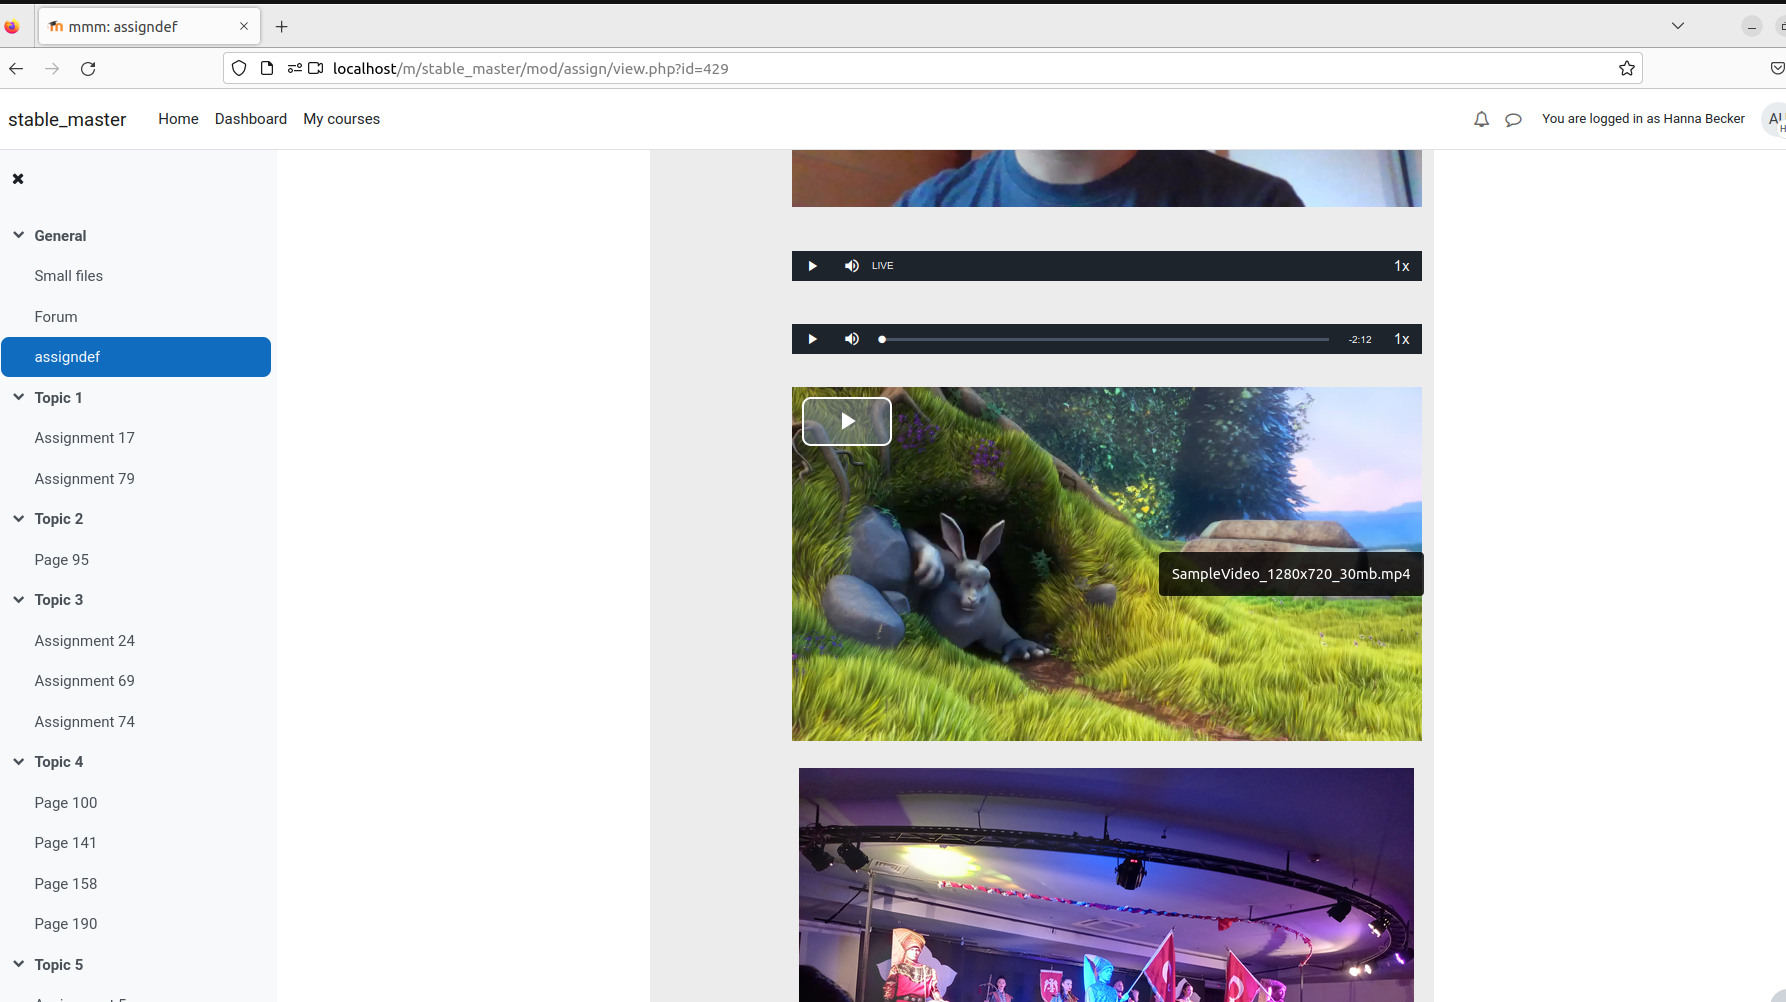Viewport: 1786px width, 1002px height.
Task: Open site permissions icon in address bar
Action: click(295, 68)
